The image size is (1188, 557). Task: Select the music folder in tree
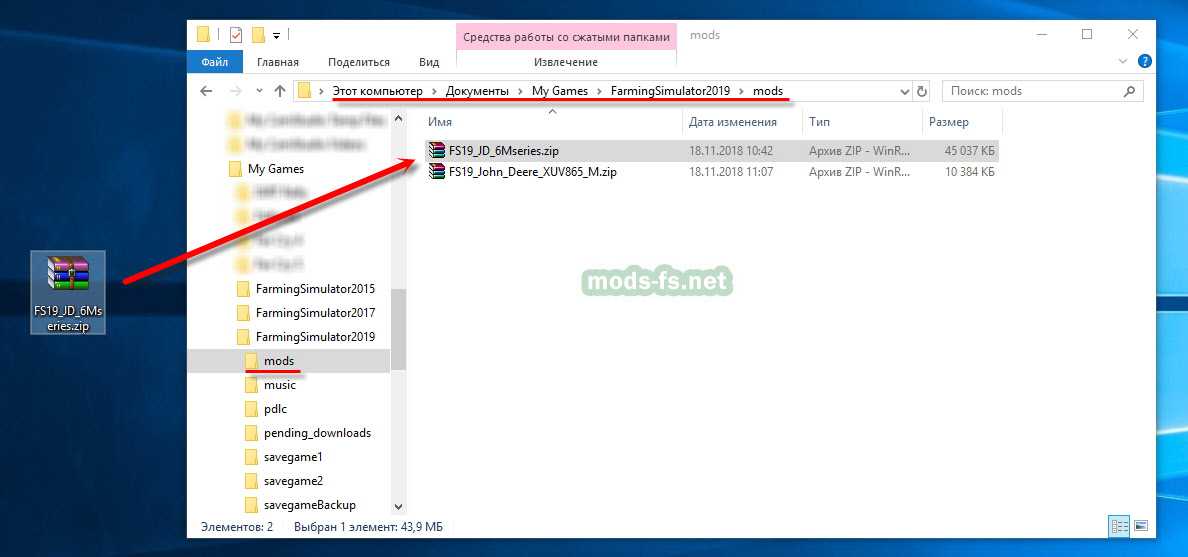pos(280,385)
